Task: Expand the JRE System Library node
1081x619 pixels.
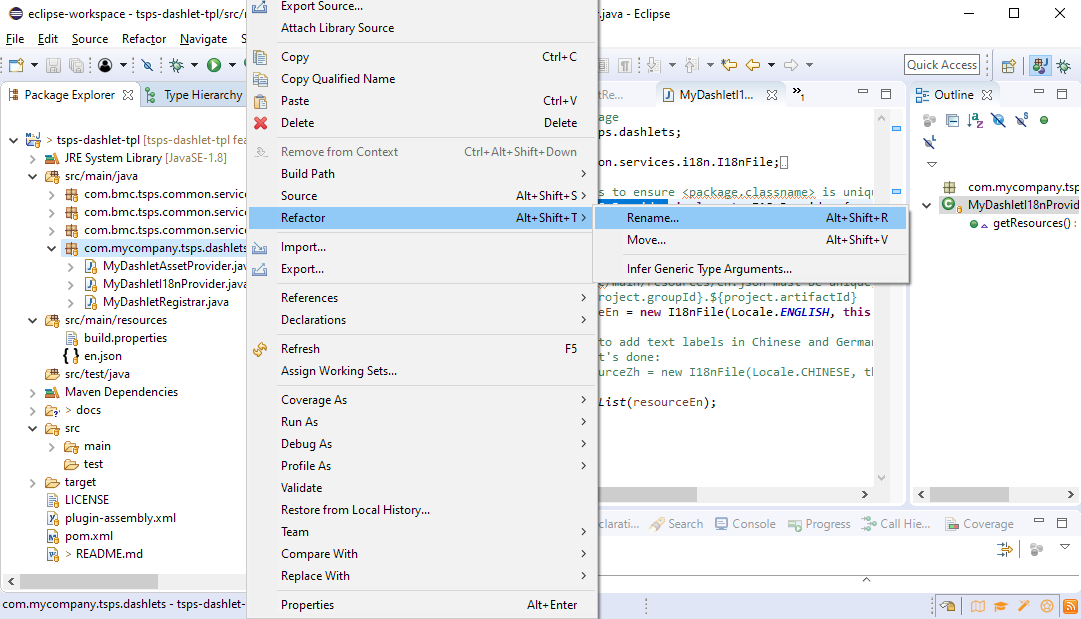Action: pyautogui.click(x=32, y=158)
